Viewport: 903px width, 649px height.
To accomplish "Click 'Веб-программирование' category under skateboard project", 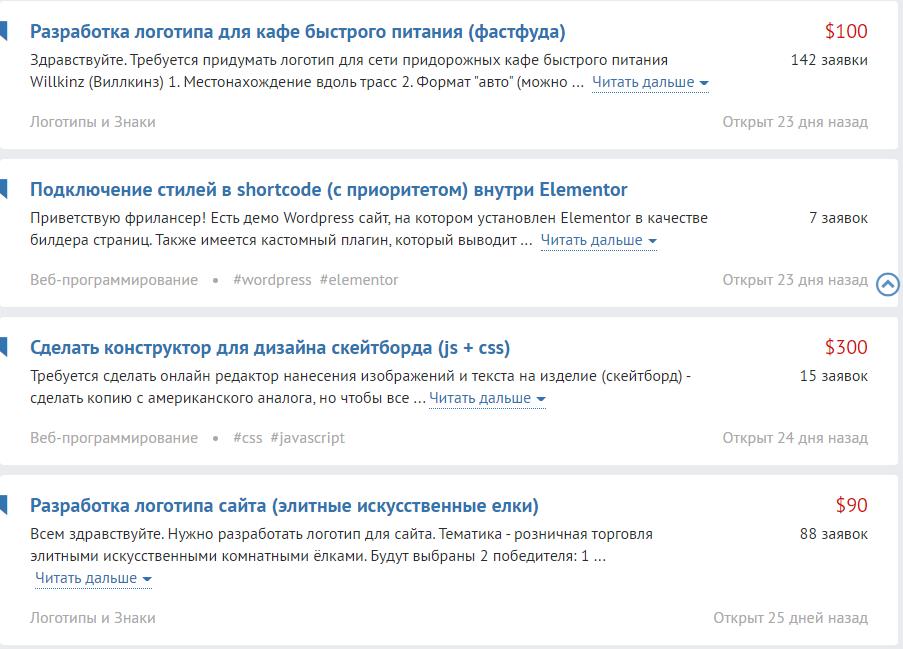I will (x=114, y=438).
